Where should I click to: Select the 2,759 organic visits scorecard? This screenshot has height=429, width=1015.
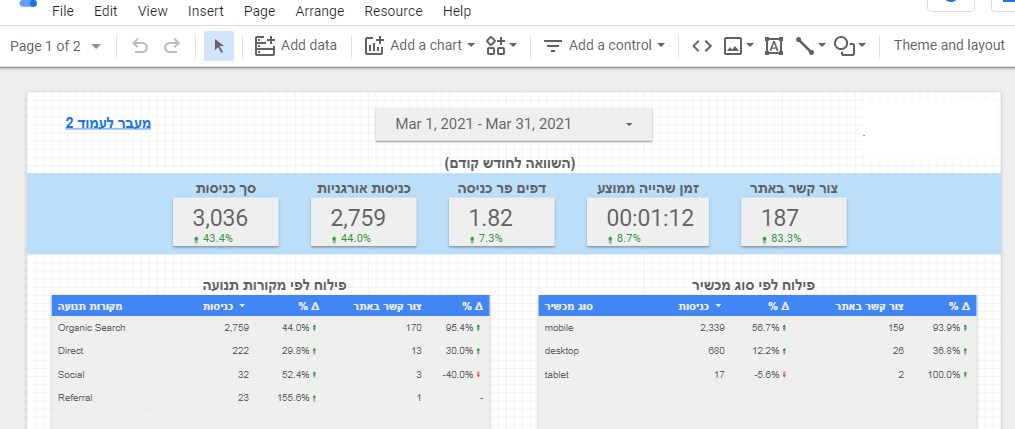[363, 222]
